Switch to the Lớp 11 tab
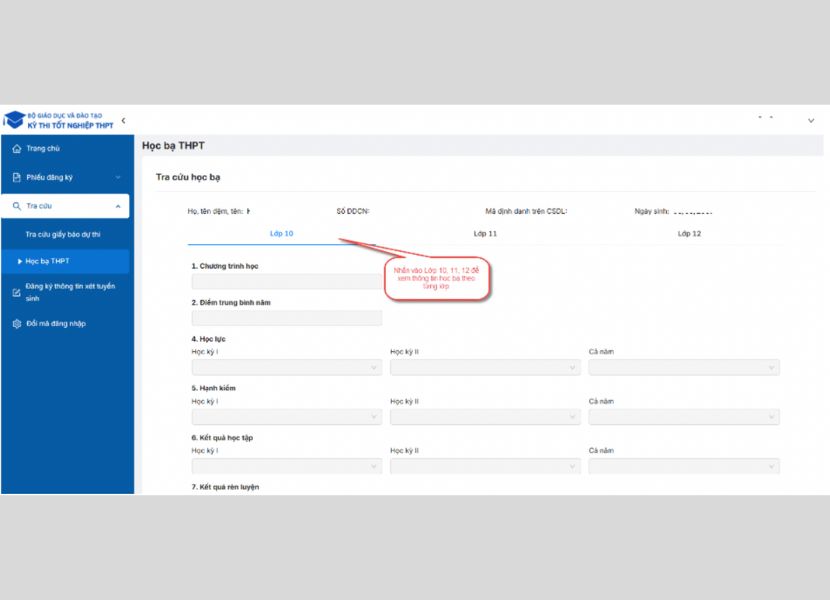The height and width of the screenshot is (600, 830). tap(485, 233)
